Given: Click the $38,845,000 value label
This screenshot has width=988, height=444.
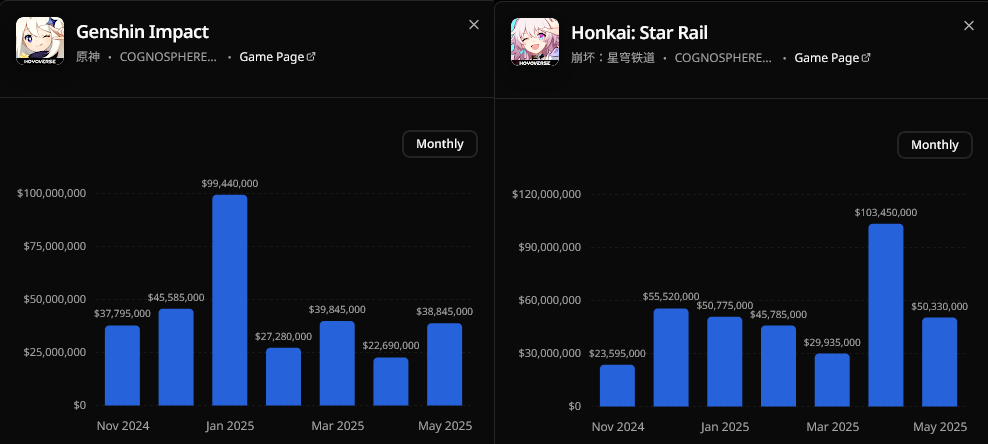Looking at the screenshot, I should pyautogui.click(x=444, y=311).
